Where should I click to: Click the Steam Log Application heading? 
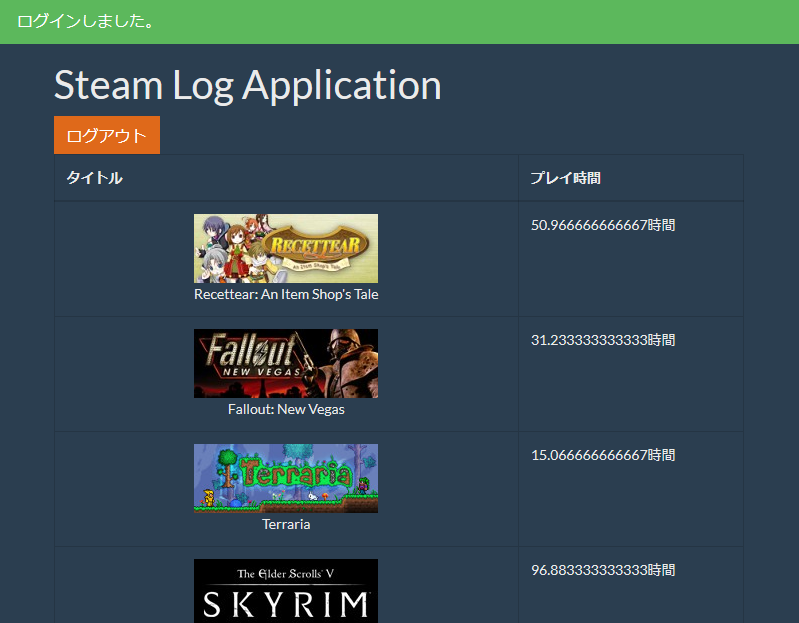[248, 86]
